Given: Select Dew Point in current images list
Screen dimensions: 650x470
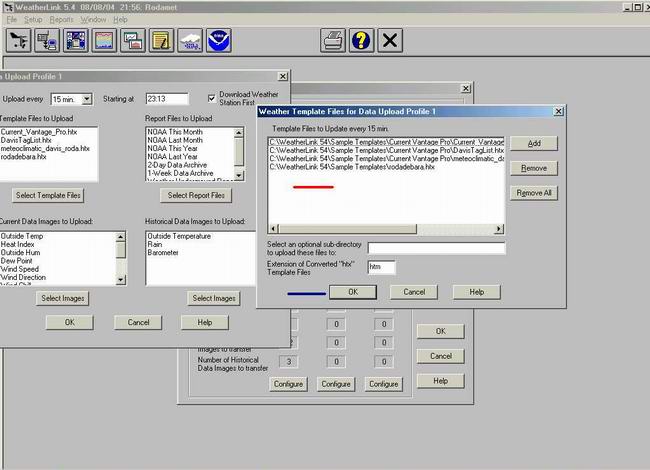Looking at the screenshot, I should [17, 262].
